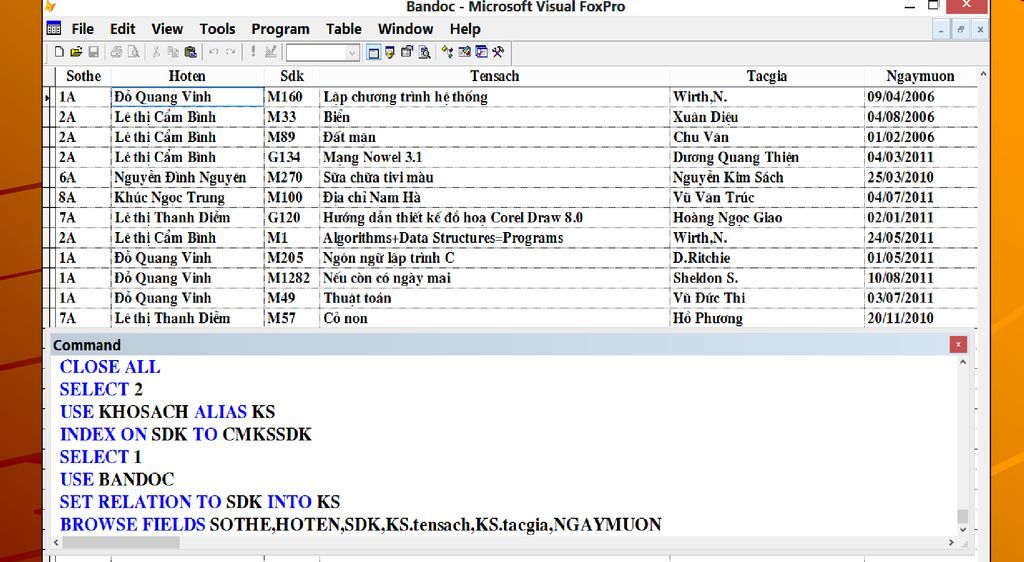Click date cell 25/03/2010
This screenshot has width=1024, height=562.
(x=920, y=178)
